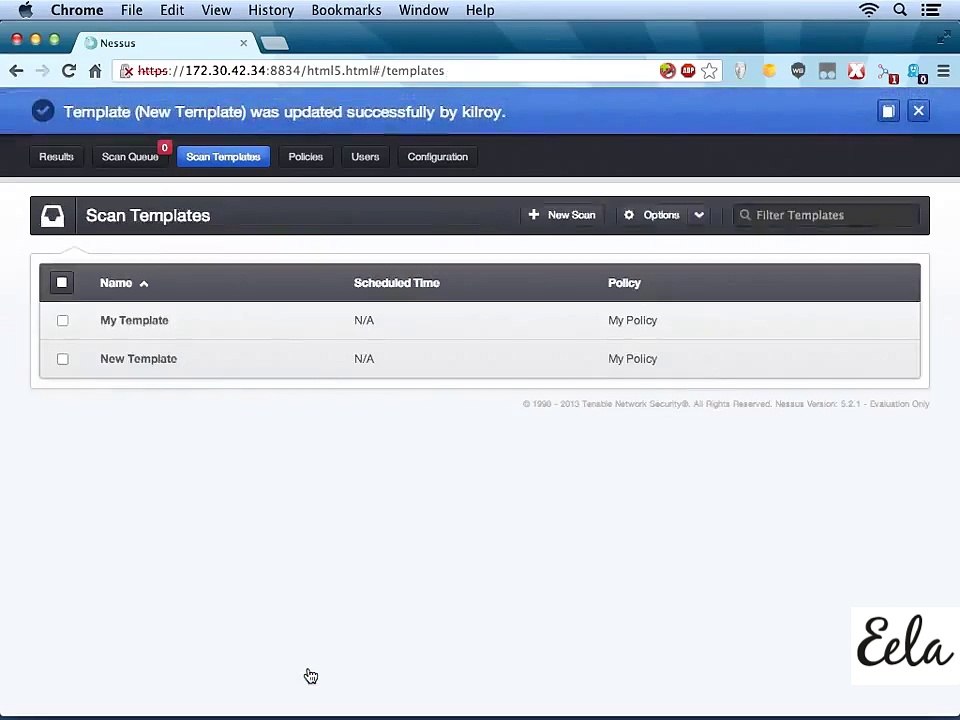
Task: Switch to the Users tab
Action: pos(365,157)
